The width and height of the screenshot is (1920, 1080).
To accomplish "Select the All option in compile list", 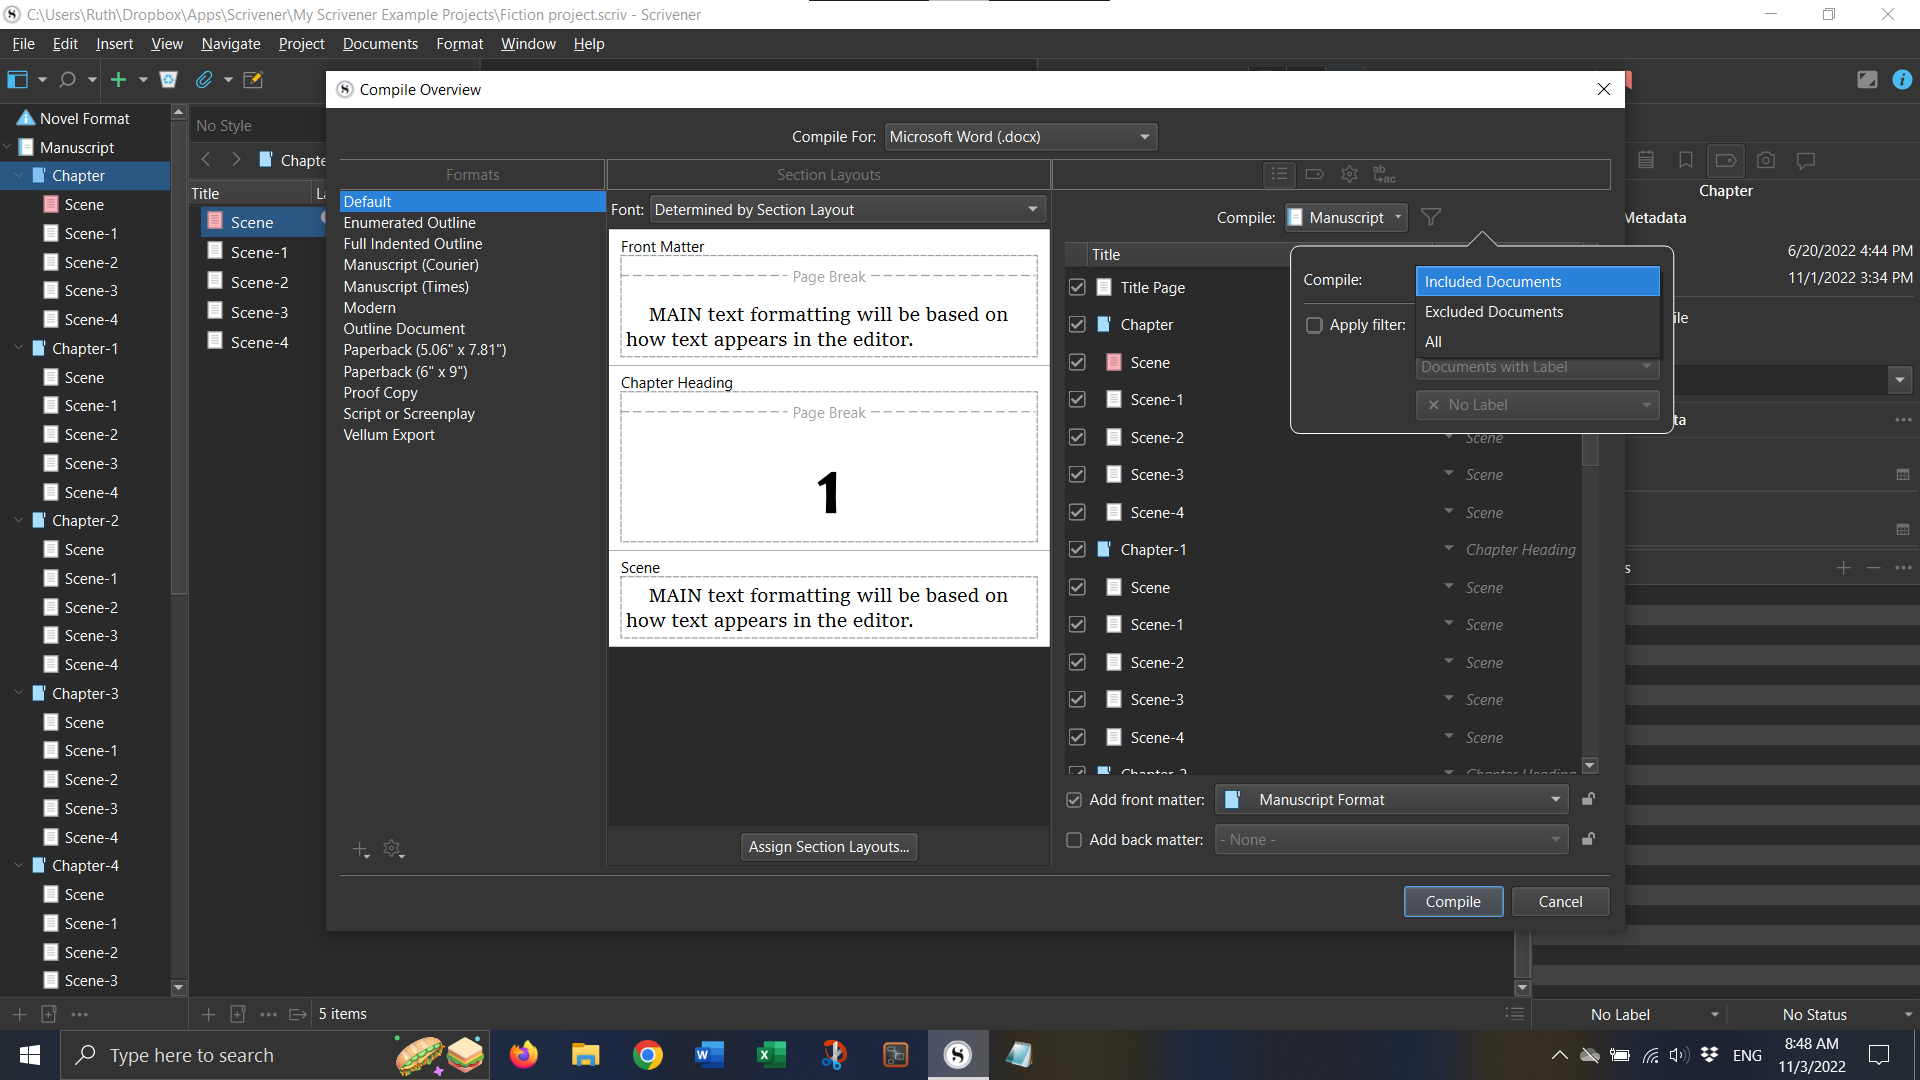I will click(1537, 342).
